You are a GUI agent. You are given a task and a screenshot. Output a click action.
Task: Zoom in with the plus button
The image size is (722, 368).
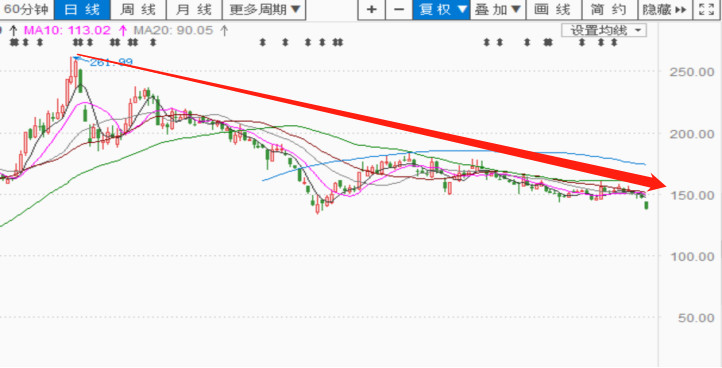click(x=372, y=9)
